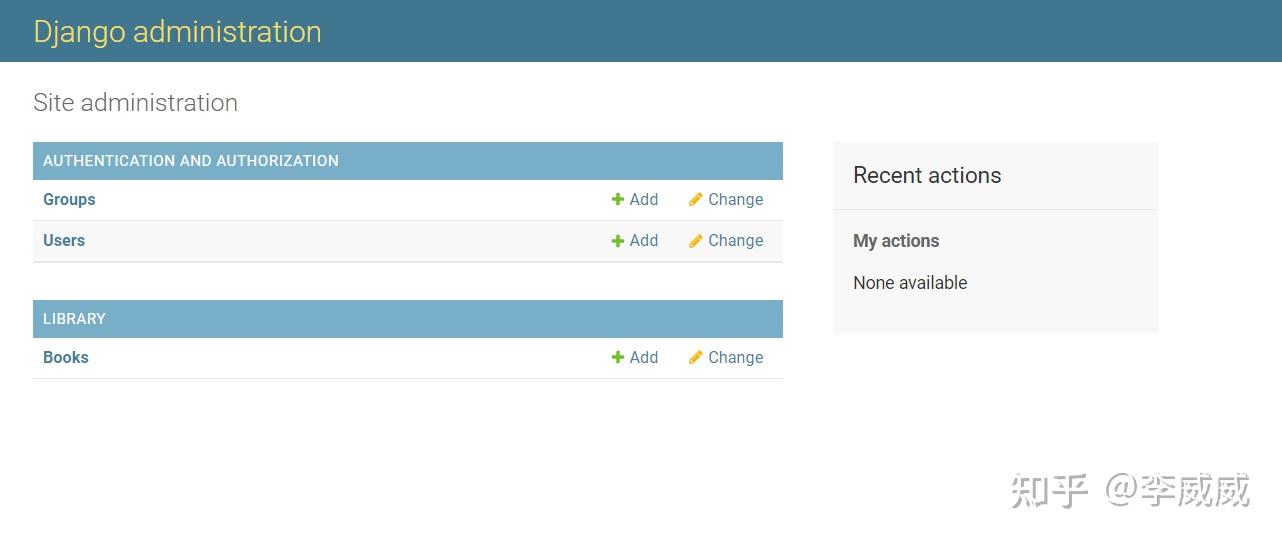Viewport: 1282px width, 541px height.
Task: Click the pencil icon in the Groups row
Action: (x=696, y=200)
